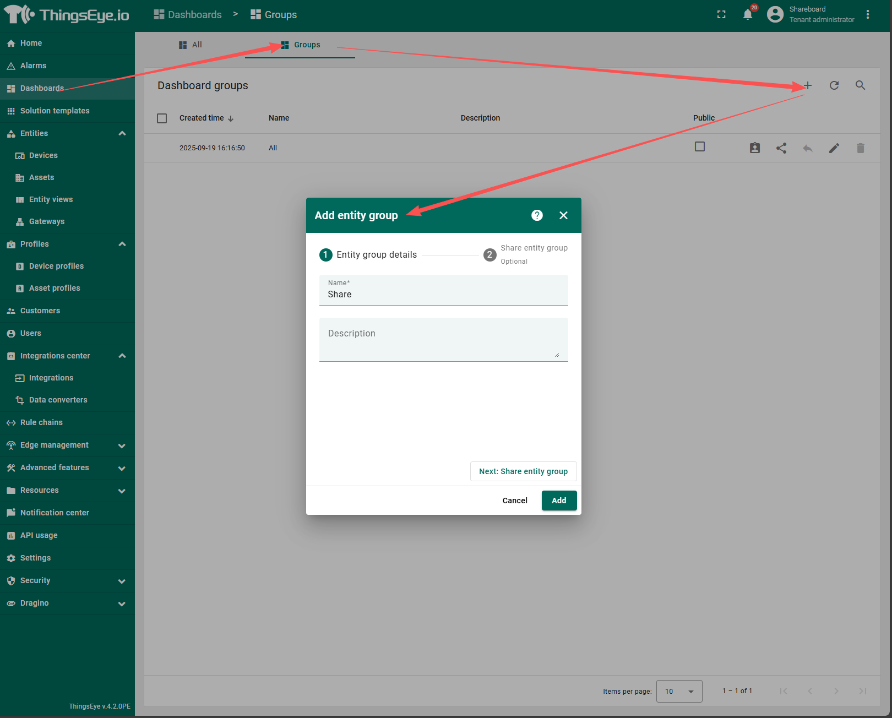Toggle the Public checkbox for All group

pyautogui.click(x=700, y=147)
